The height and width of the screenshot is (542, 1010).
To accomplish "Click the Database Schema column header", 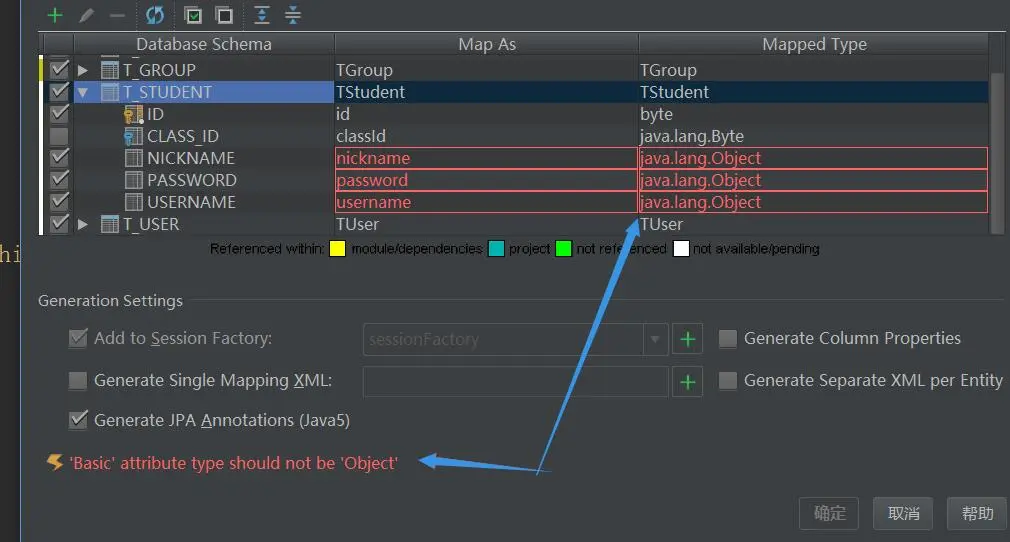I will [x=204, y=44].
